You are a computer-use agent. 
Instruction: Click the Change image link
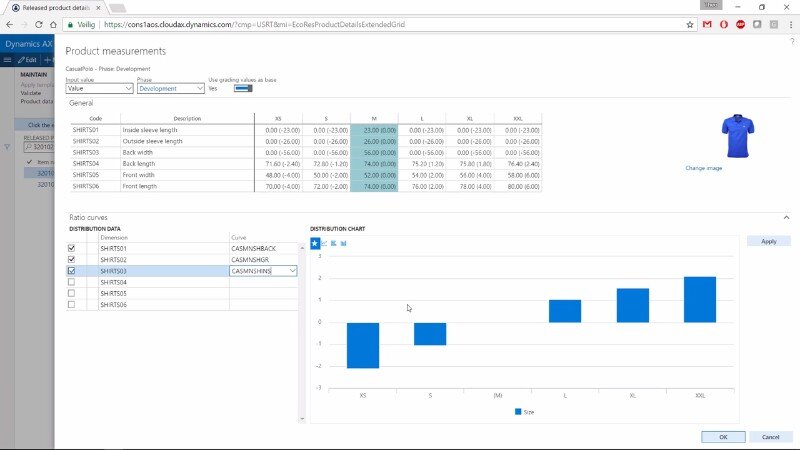[x=704, y=168]
